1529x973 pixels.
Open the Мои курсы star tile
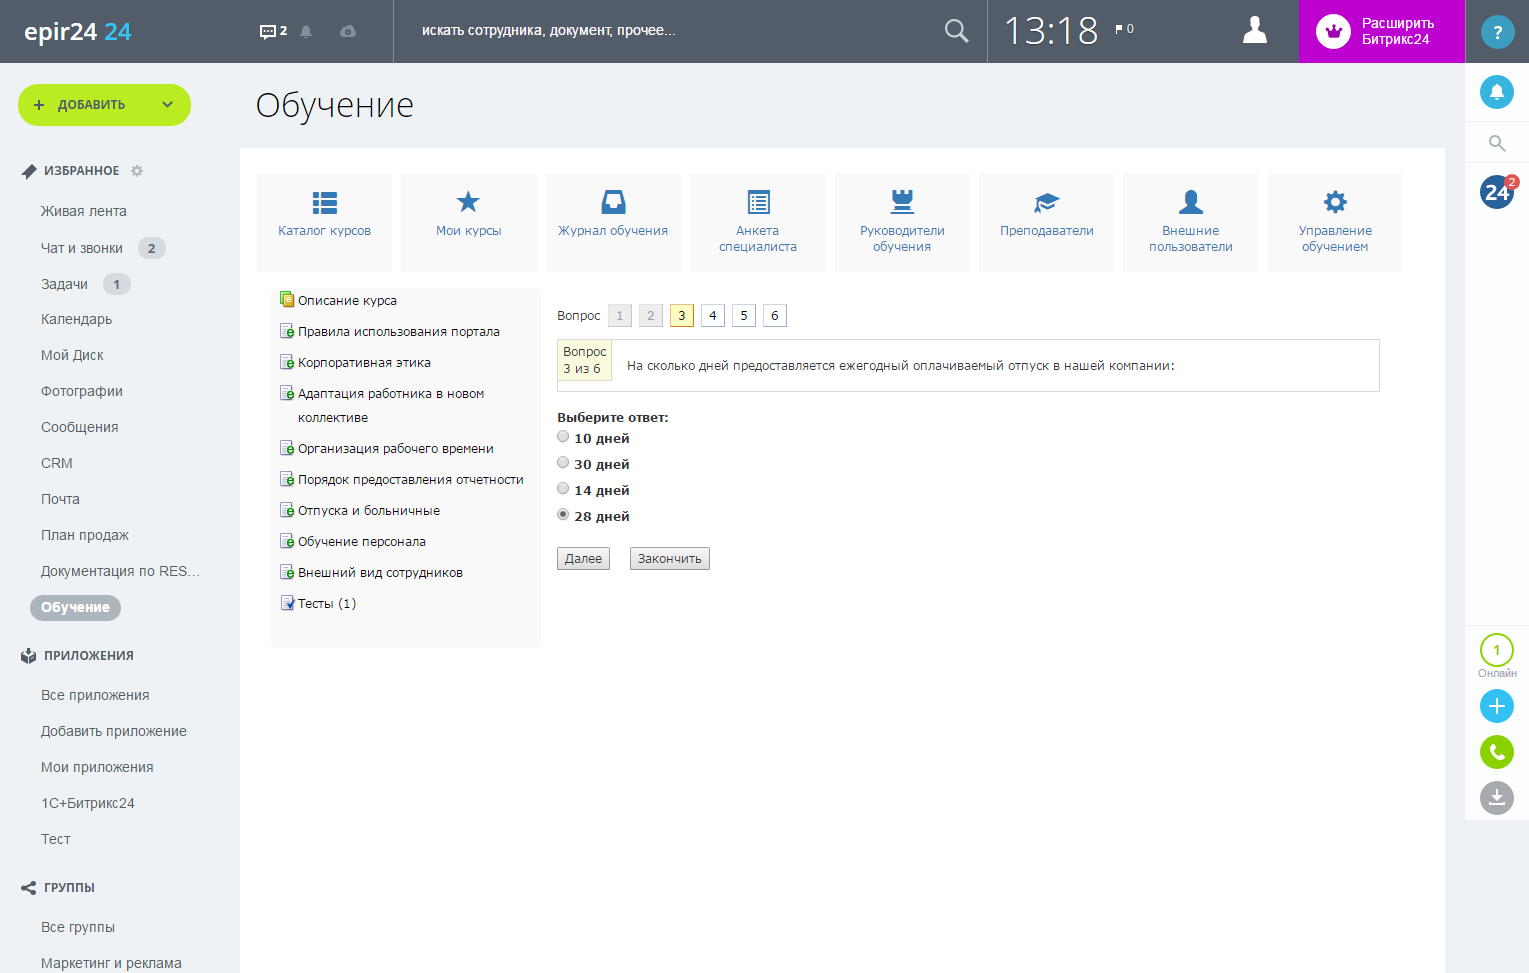[x=468, y=223]
